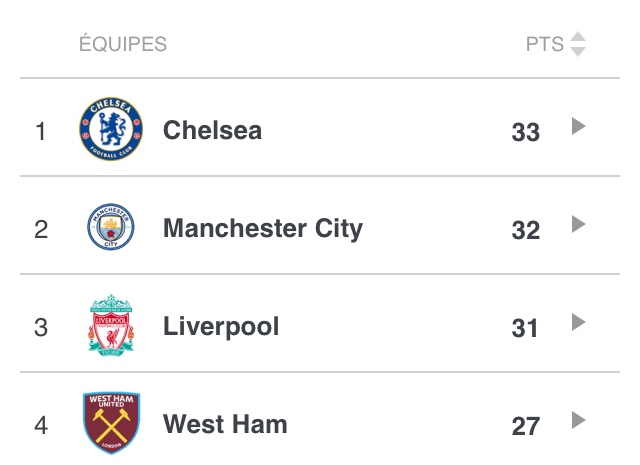The width and height of the screenshot is (640, 465).
Task: Select Manchester City's 32 points value
Action: [525, 230]
